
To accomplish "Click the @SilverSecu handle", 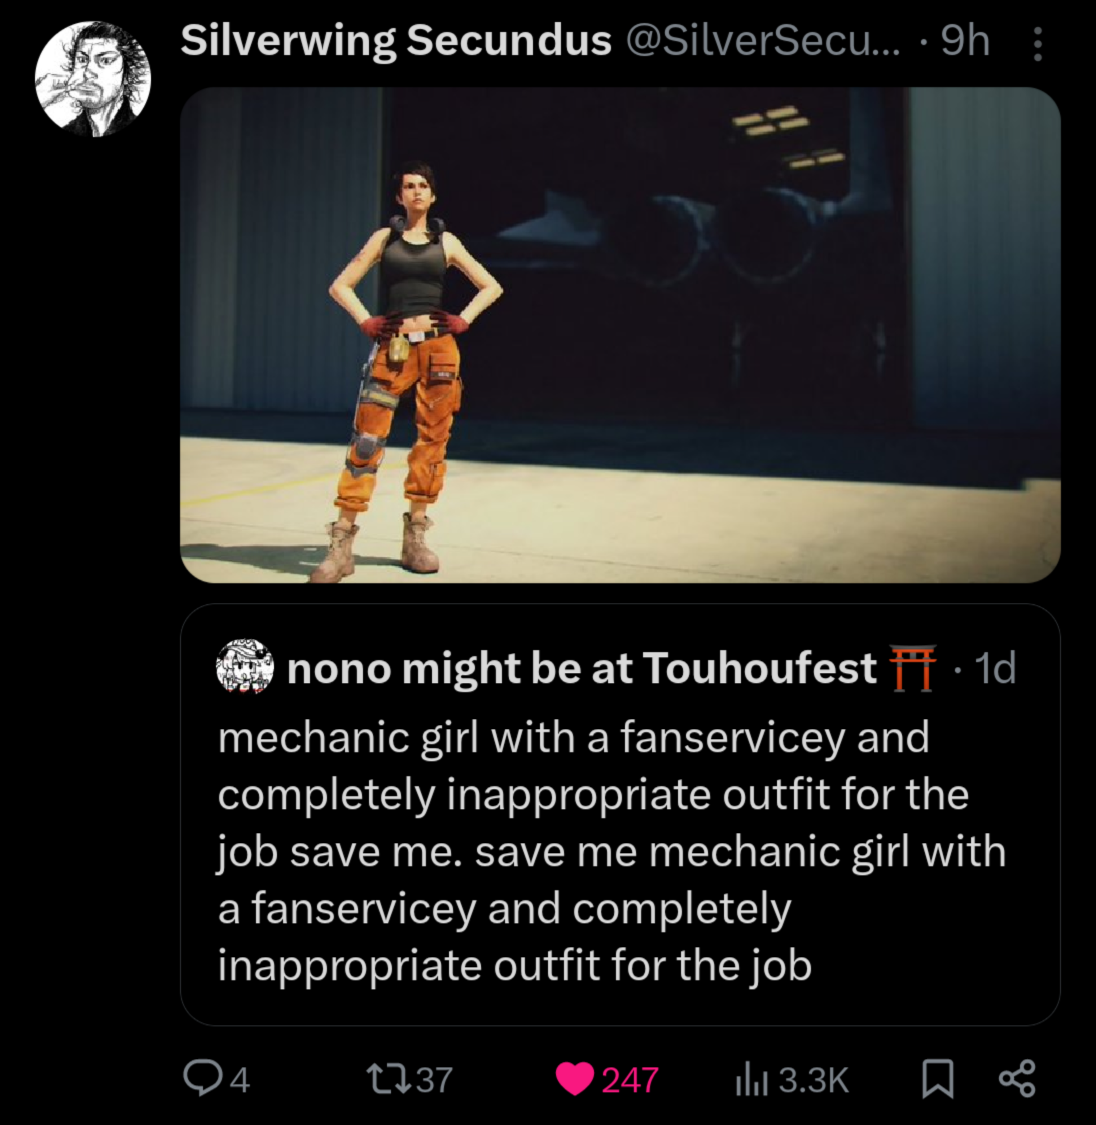I will coord(762,41).
